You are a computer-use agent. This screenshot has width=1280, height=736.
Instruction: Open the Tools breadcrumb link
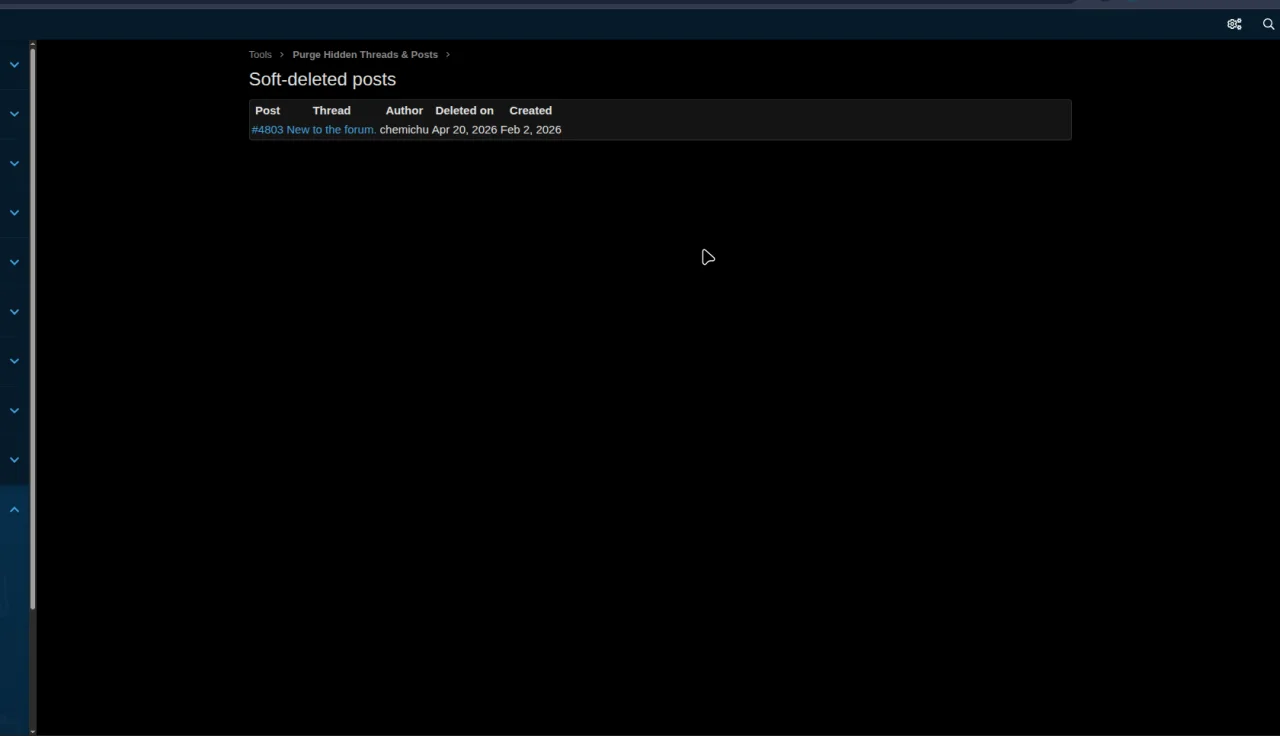(x=260, y=54)
